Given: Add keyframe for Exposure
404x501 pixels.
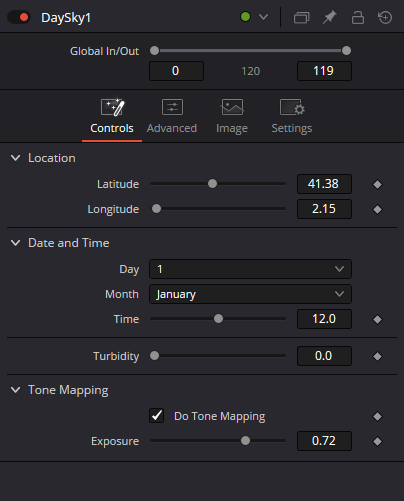Looking at the screenshot, I should 377,441.
